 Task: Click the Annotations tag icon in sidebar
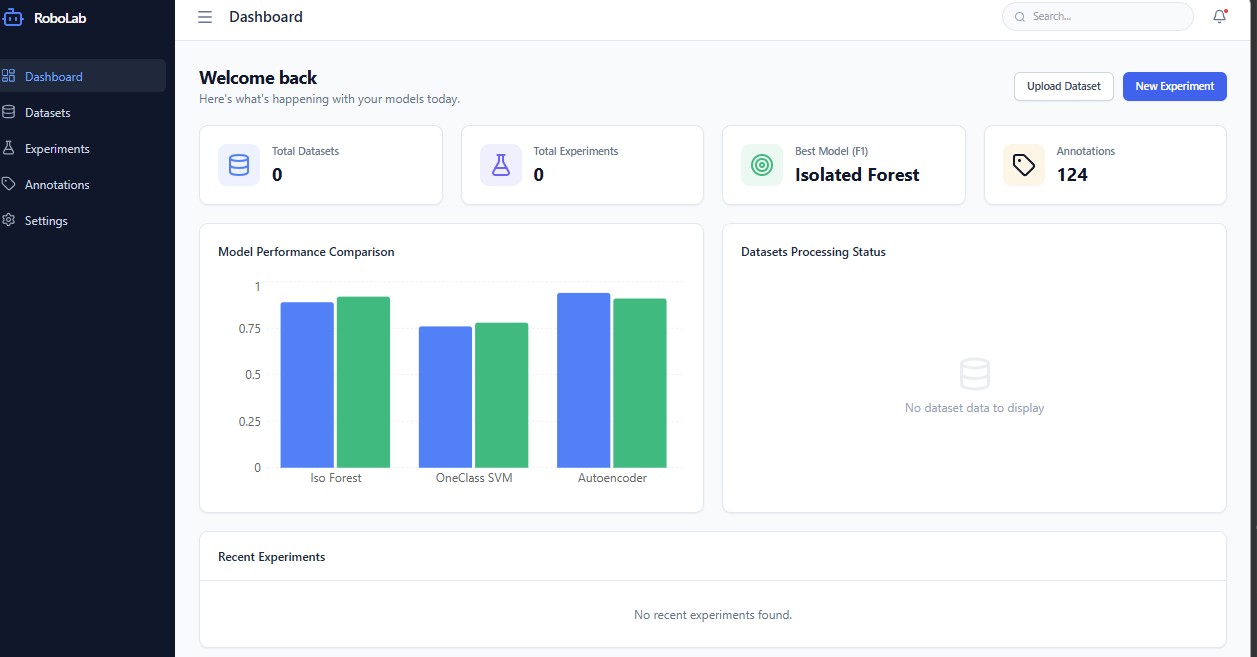[8, 184]
